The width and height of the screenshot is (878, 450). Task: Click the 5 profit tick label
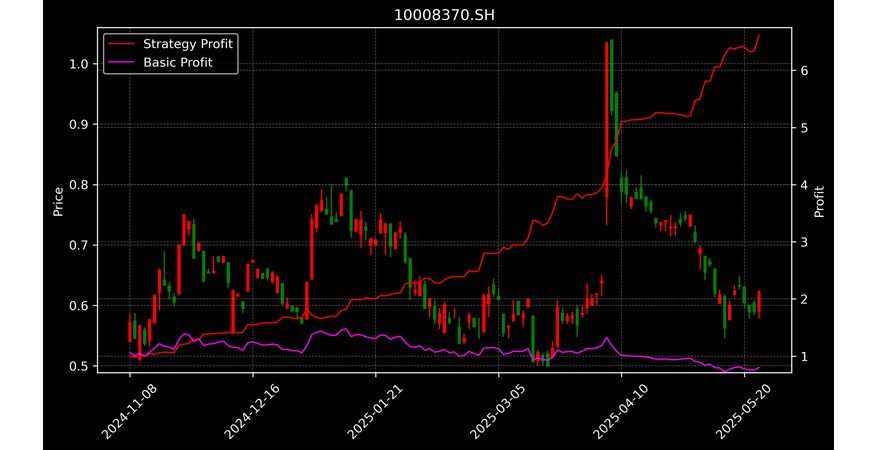[x=802, y=128]
